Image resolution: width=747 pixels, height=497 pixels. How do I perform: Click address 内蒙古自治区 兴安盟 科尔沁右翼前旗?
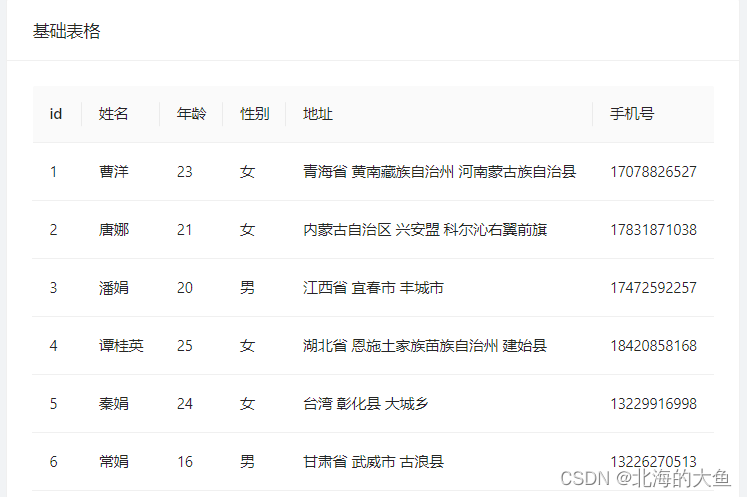click(x=425, y=230)
